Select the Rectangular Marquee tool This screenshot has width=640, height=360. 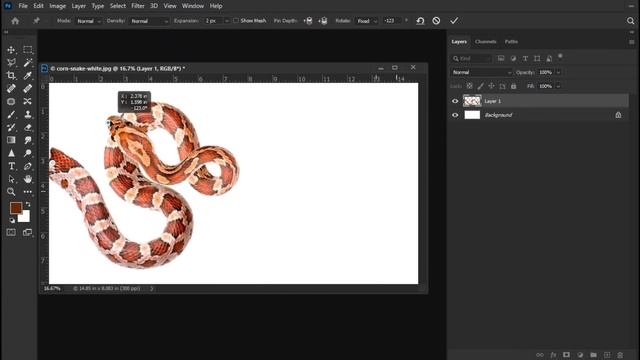[x=27, y=50]
